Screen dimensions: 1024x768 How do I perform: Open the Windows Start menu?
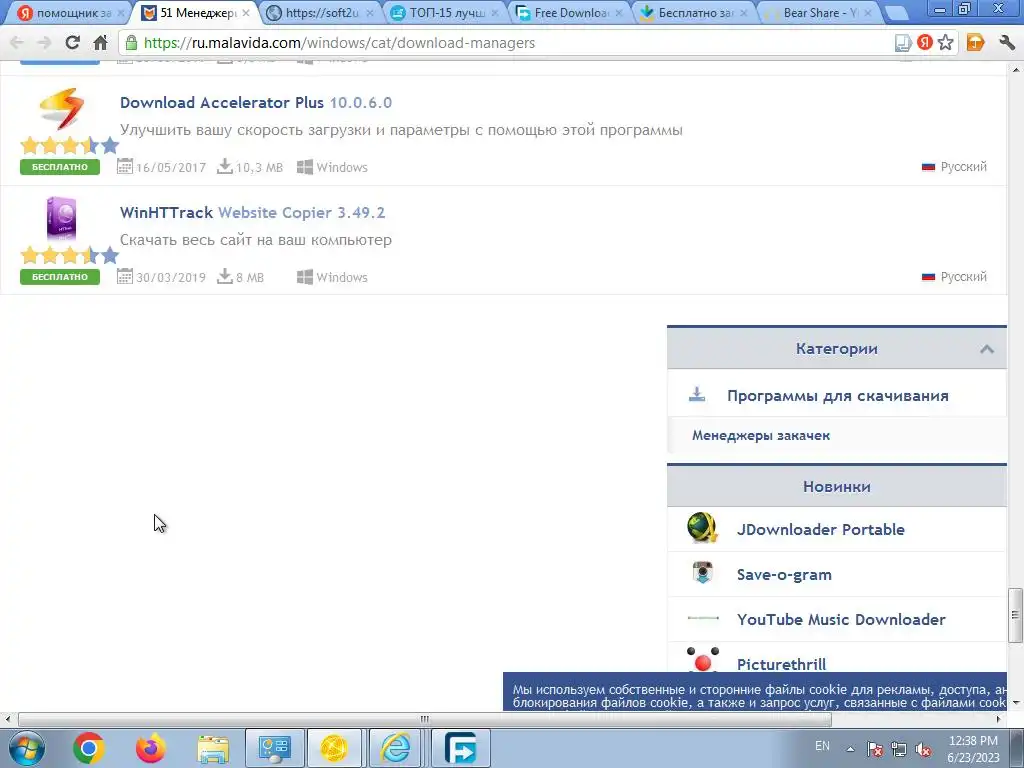tap(27, 748)
